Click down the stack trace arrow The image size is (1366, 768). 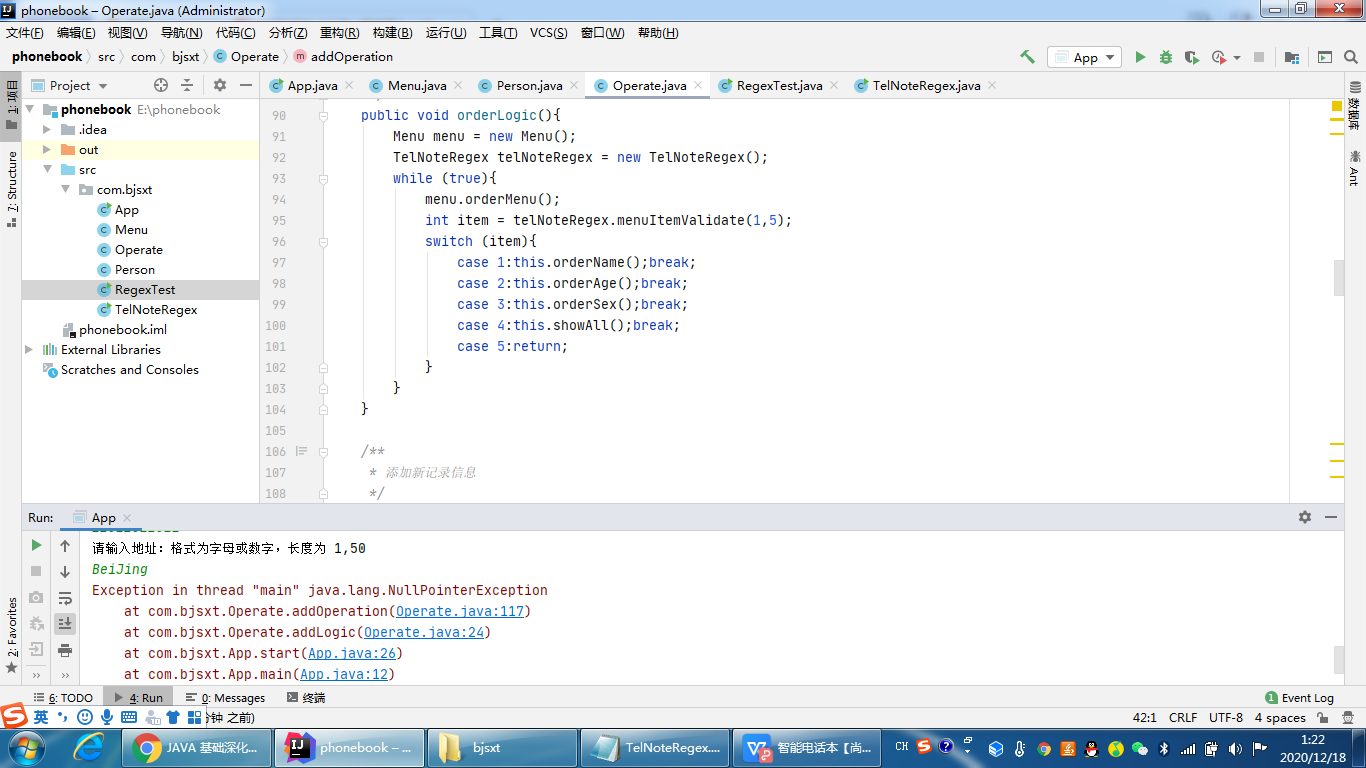65,572
